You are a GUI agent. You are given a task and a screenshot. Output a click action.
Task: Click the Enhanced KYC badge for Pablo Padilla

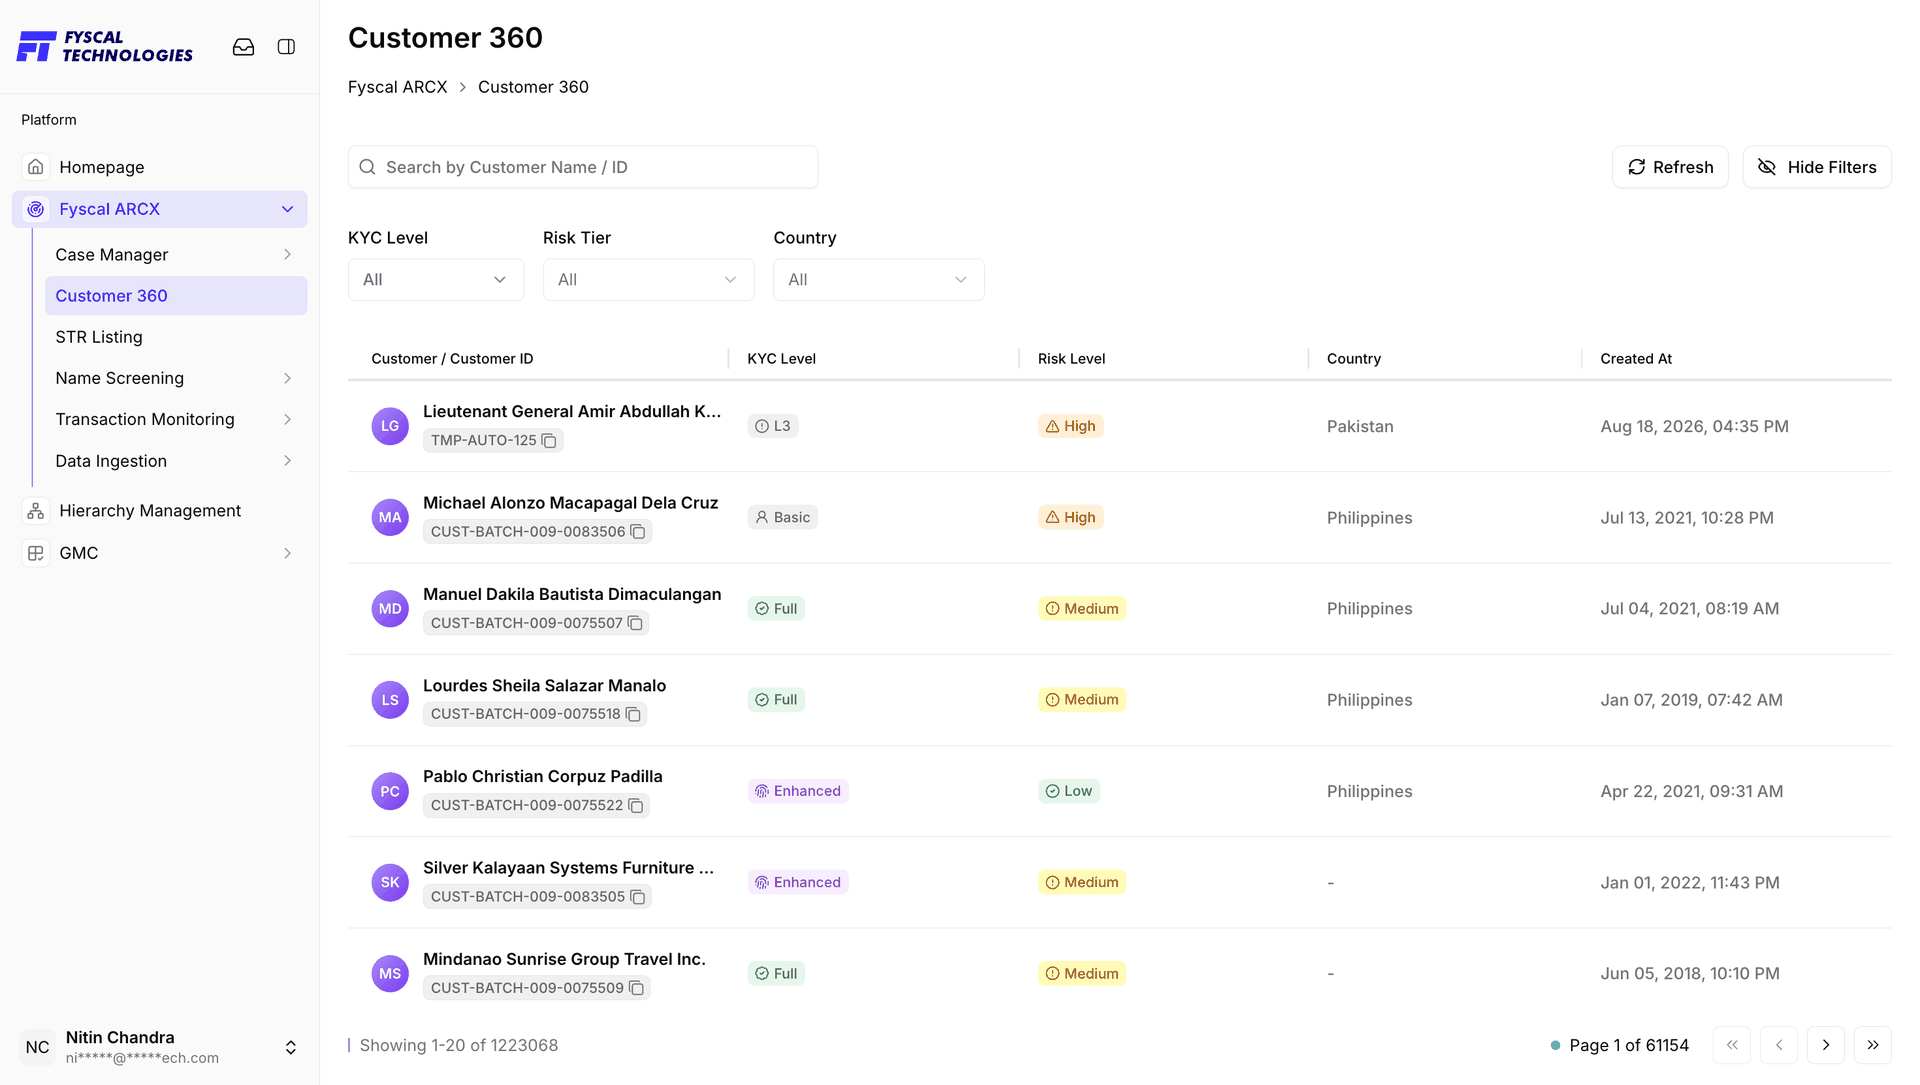(798, 791)
